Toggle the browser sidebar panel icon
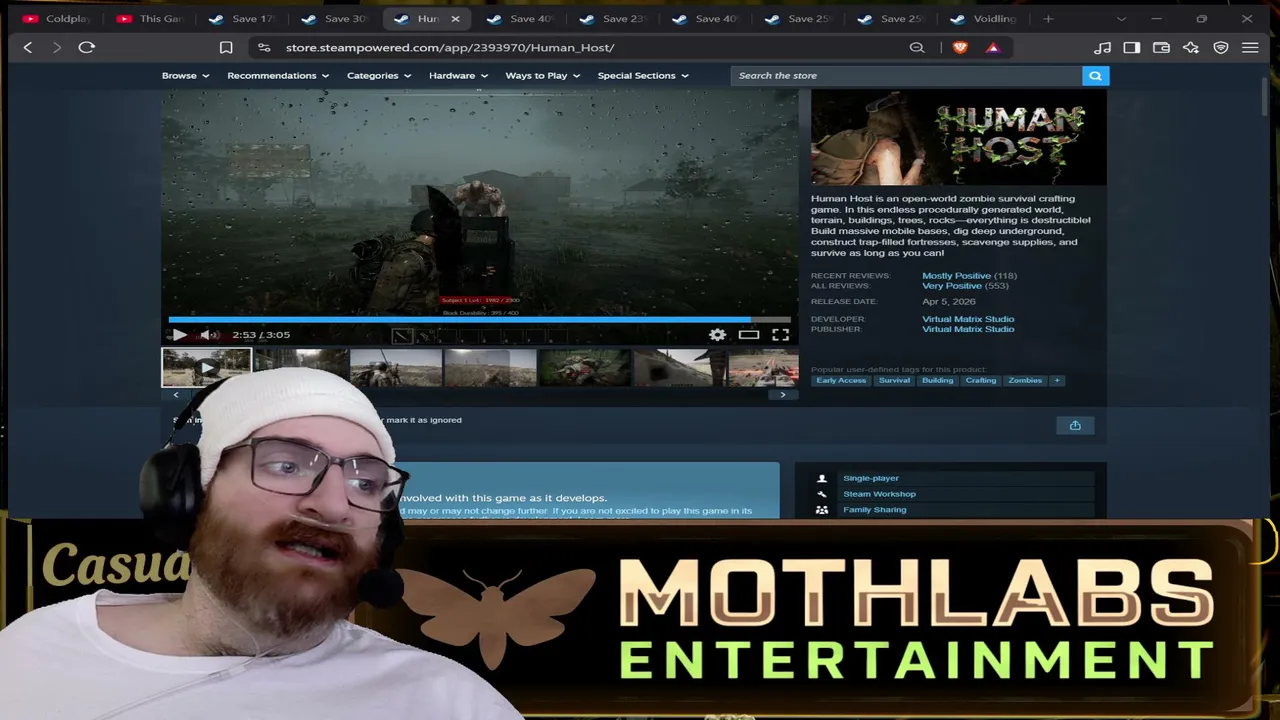Image resolution: width=1280 pixels, height=720 pixels. coord(1132,47)
